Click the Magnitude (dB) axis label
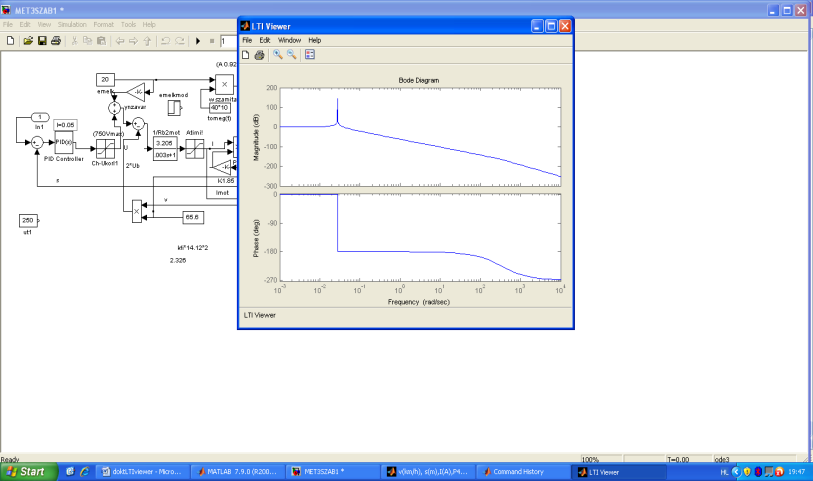 click(x=256, y=137)
